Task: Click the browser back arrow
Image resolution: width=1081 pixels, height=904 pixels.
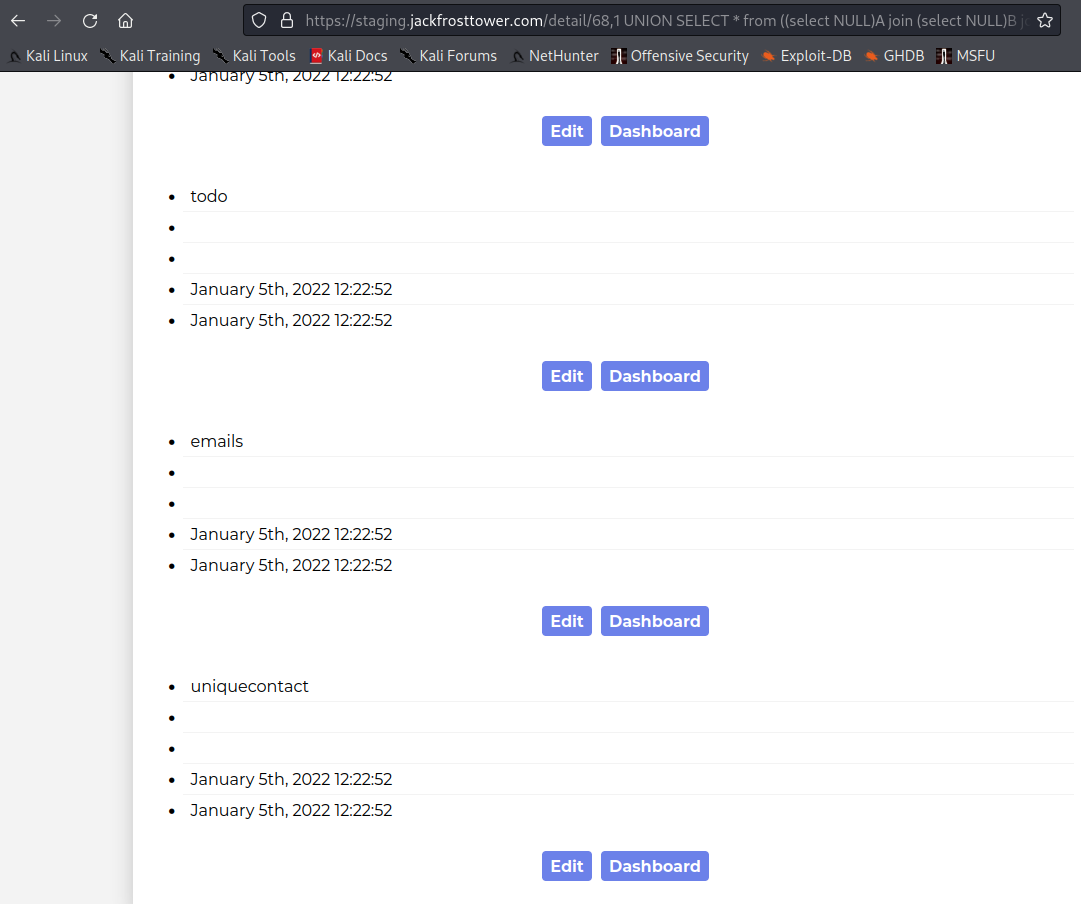Action: [18, 20]
